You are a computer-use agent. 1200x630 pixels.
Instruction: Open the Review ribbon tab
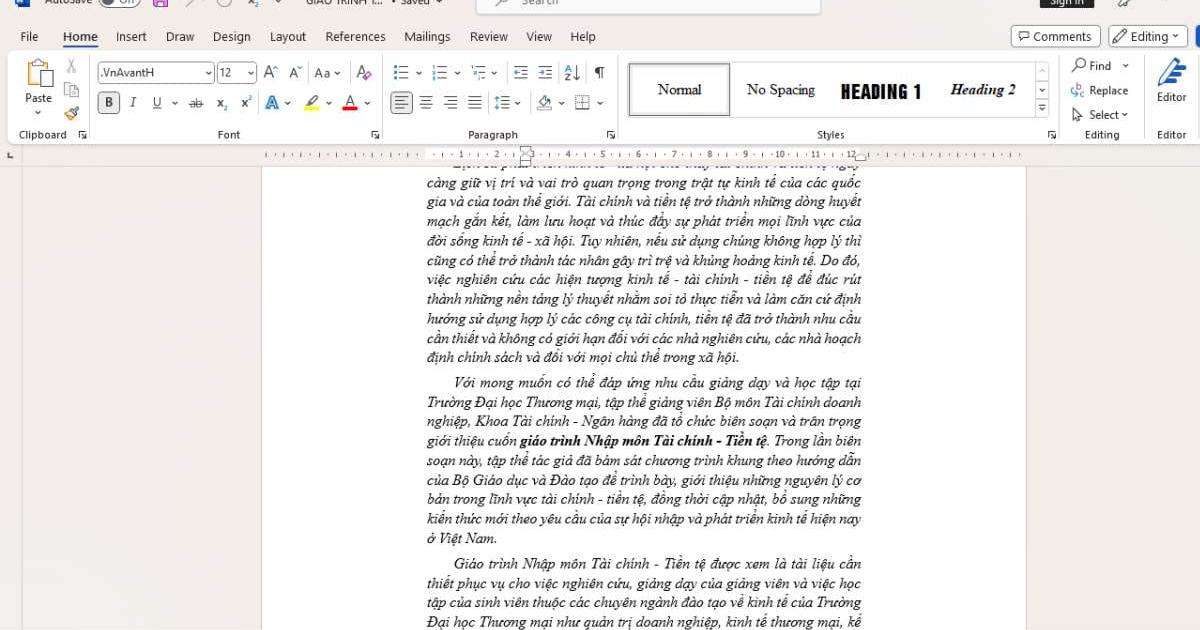(488, 36)
